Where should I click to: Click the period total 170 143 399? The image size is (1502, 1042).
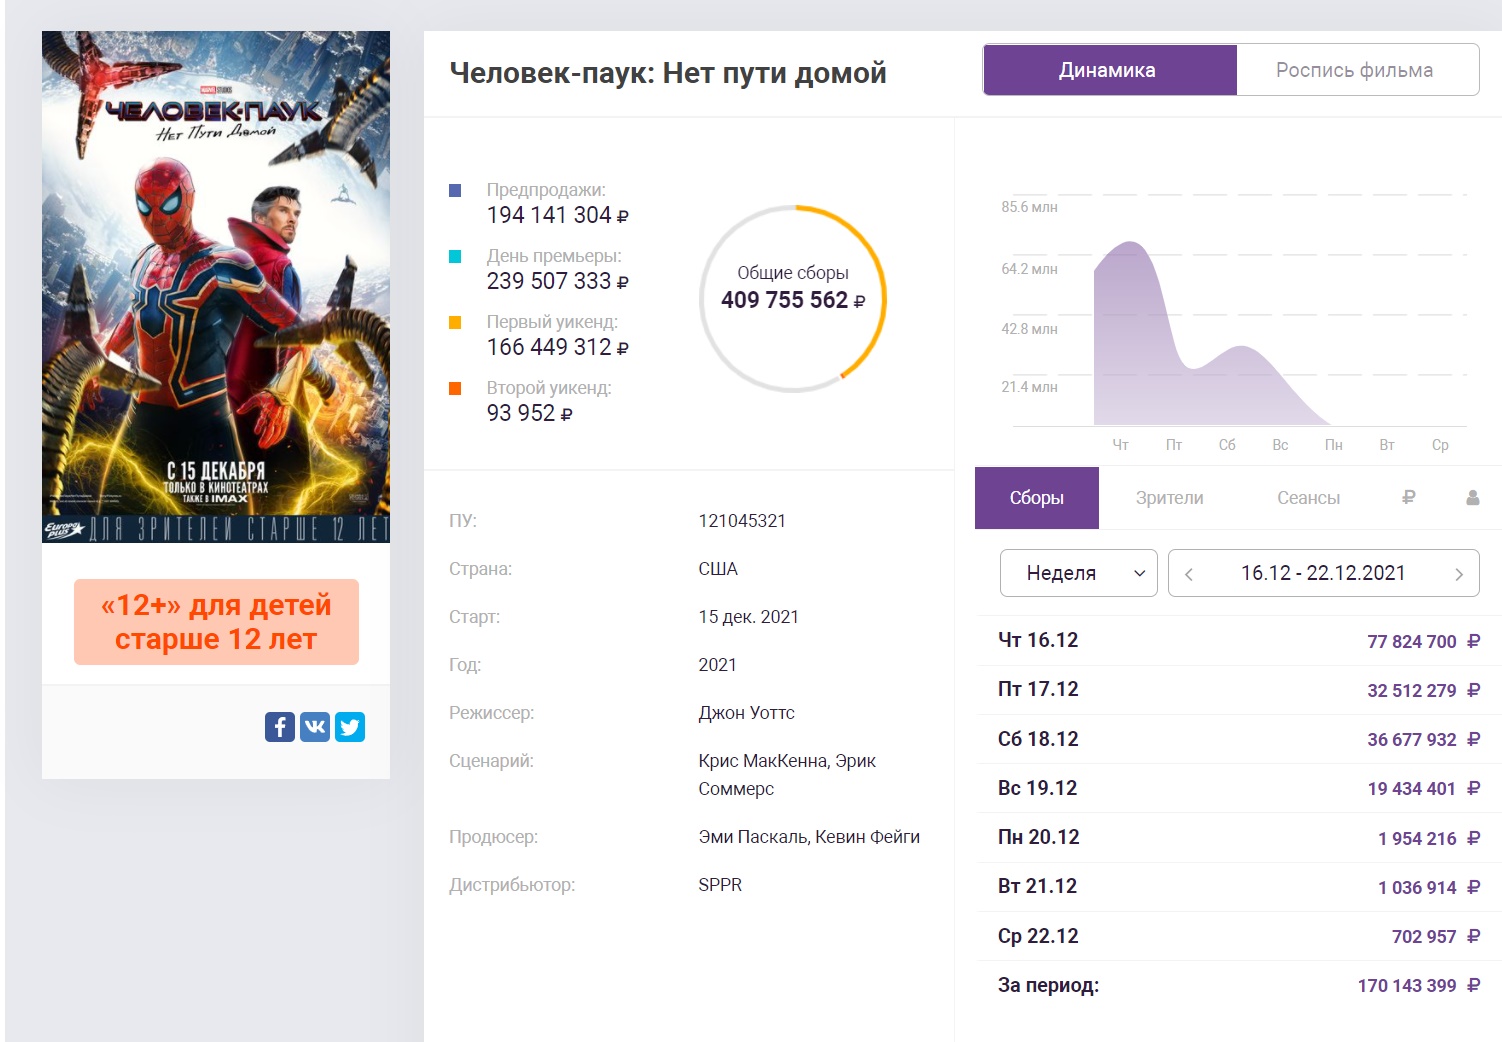coord(1407,986)
